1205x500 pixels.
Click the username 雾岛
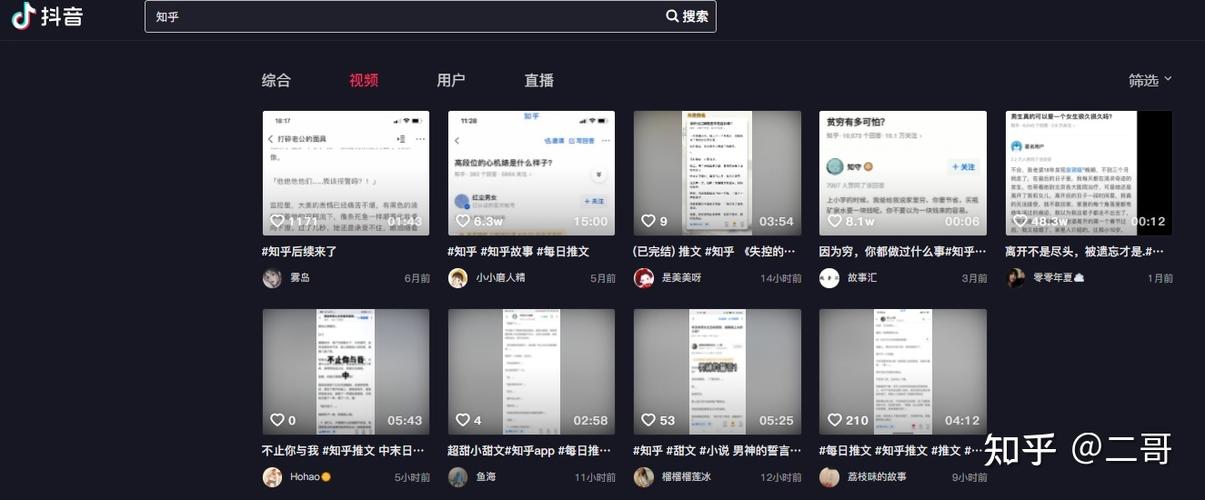pyautogui.click(x=300, y=278)
